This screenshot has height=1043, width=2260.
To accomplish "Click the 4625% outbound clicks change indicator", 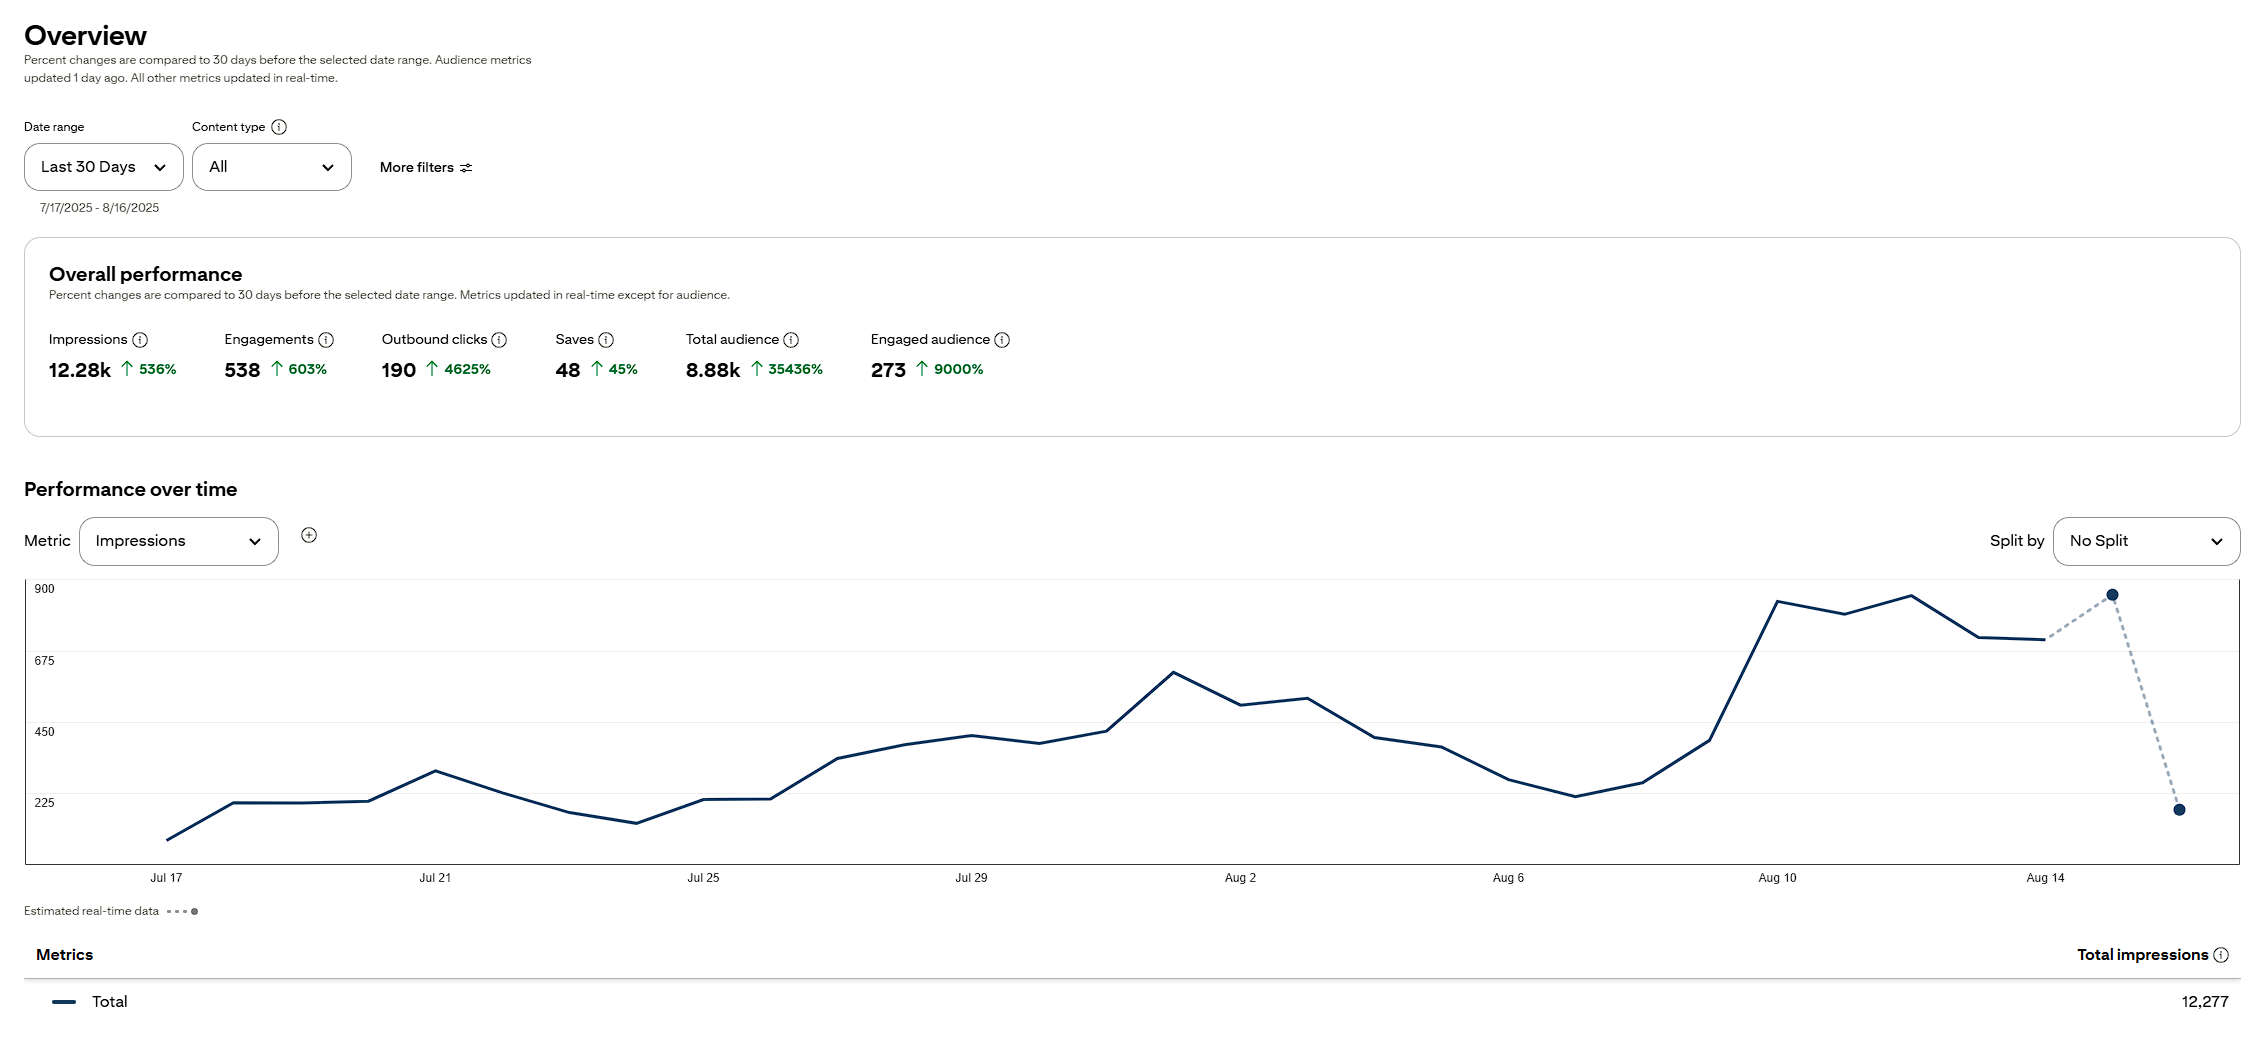I will [459, 369].
